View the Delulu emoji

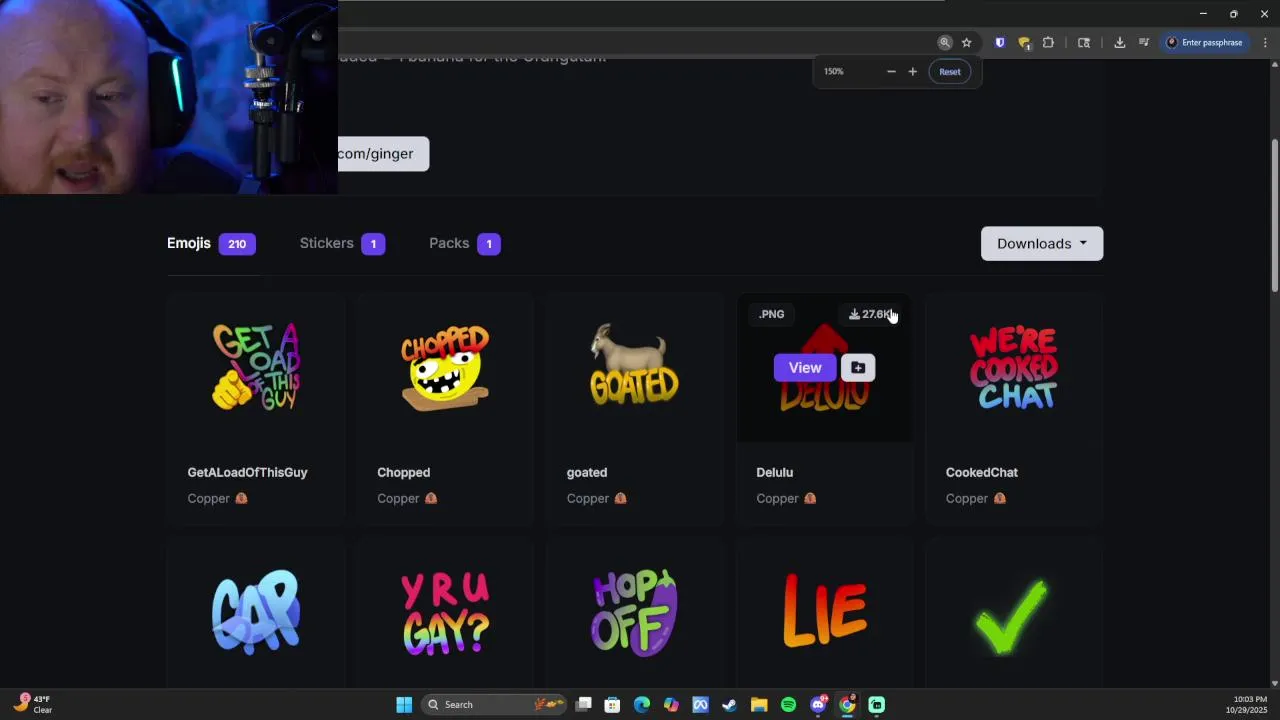point(805,368)
